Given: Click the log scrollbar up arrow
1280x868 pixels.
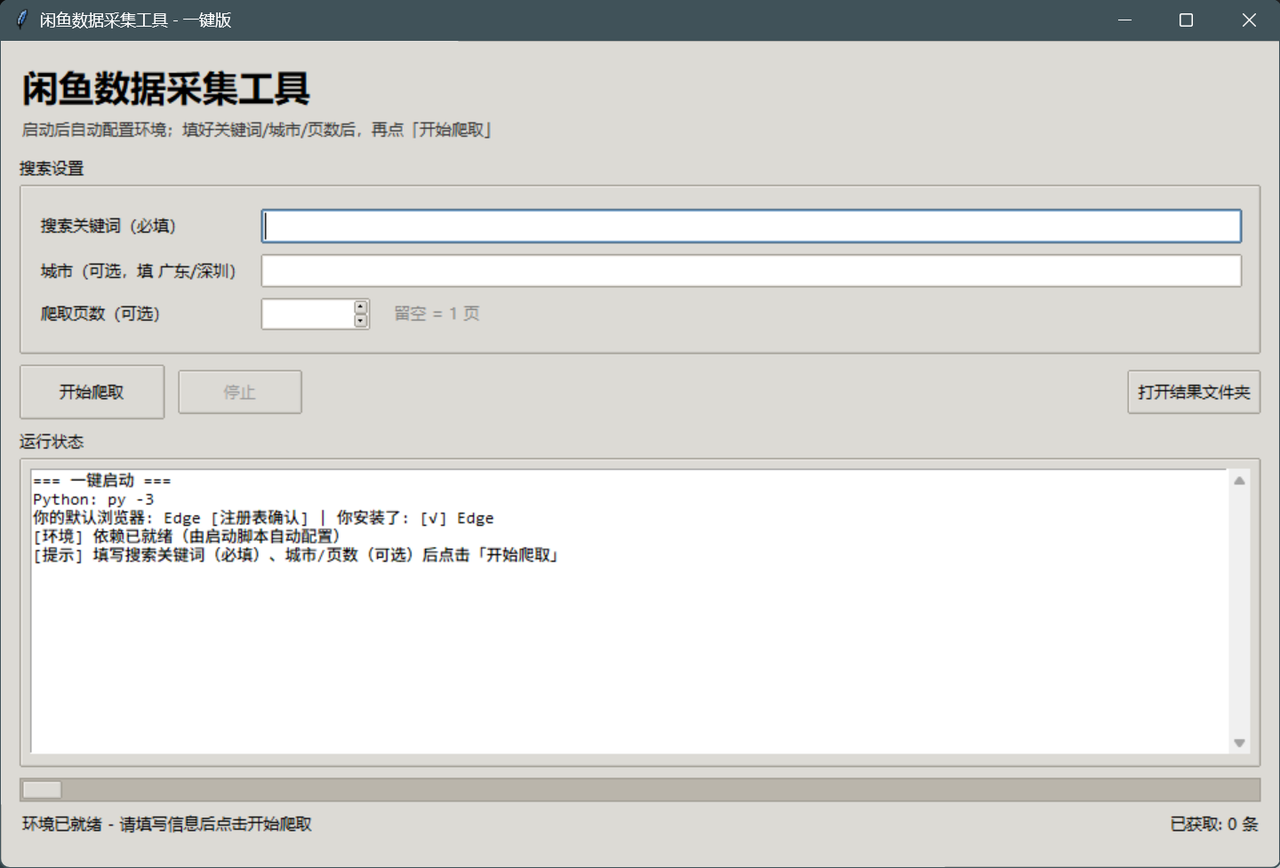Looking at the screenshot, I should pyautogui.click(x=1240, y=481).
